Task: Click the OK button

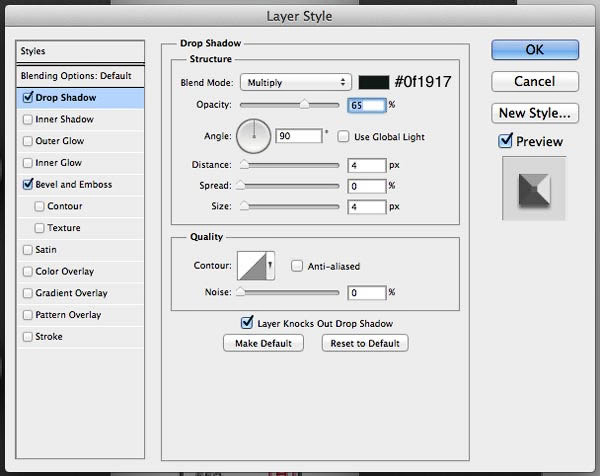Action: tap(535, 50)
